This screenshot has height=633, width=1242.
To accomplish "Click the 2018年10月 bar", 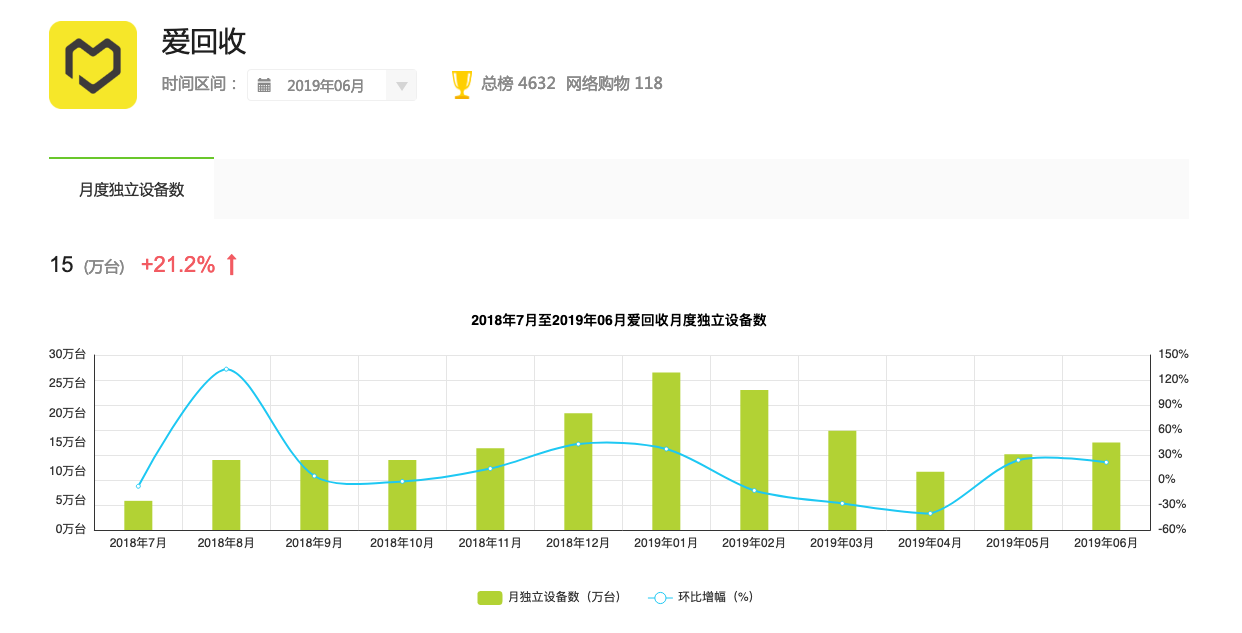I will tap(402, 495).
